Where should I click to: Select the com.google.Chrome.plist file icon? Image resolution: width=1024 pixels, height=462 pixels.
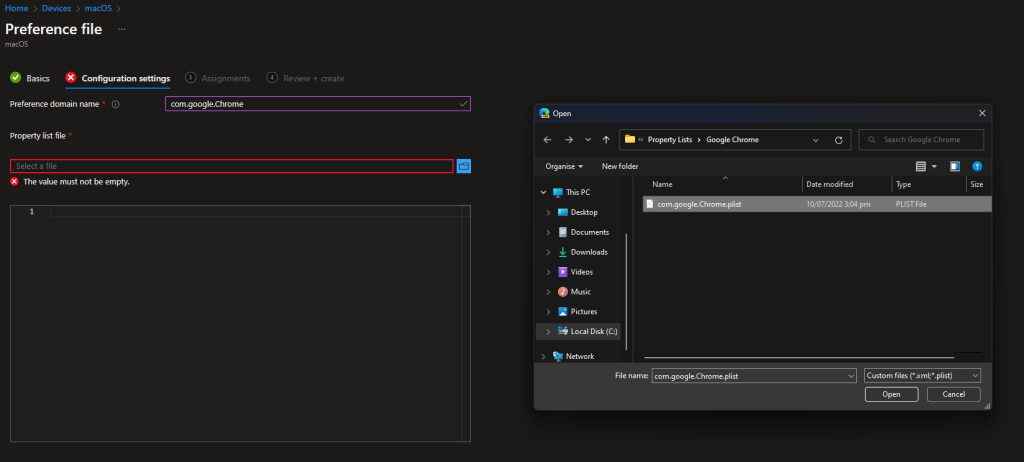pyautogui.click(x=650, y=204)
